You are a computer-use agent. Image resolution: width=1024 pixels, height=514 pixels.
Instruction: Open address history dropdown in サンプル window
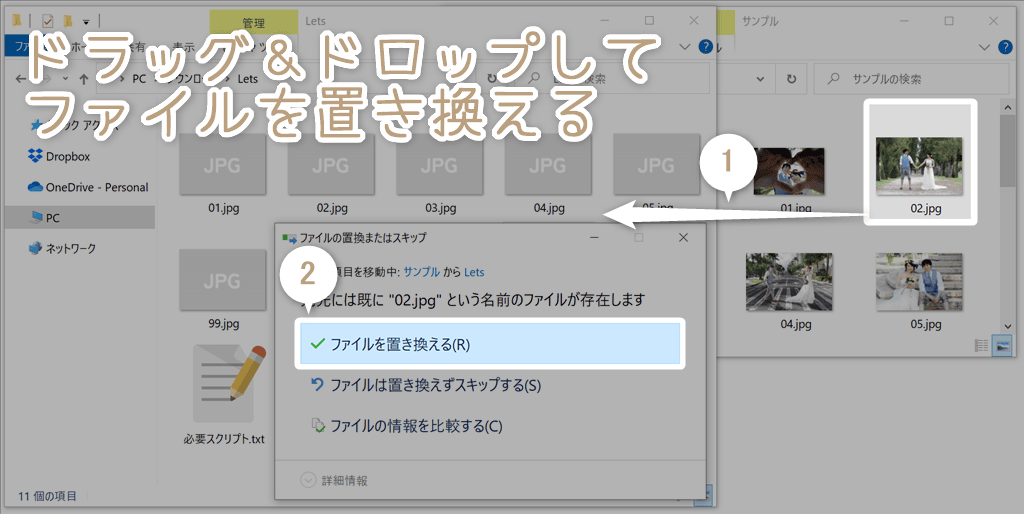[760, 79]
